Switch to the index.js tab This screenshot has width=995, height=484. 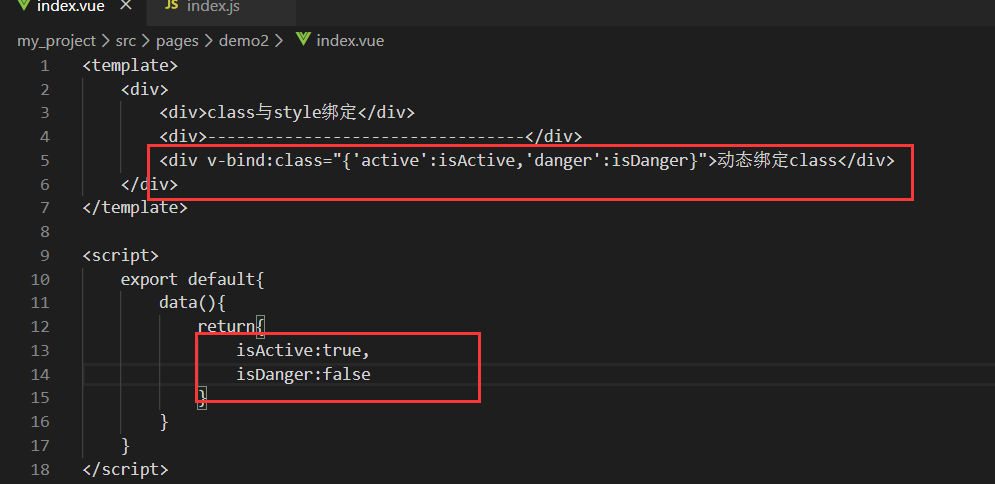pyautogui.click(x=213, y=7)
